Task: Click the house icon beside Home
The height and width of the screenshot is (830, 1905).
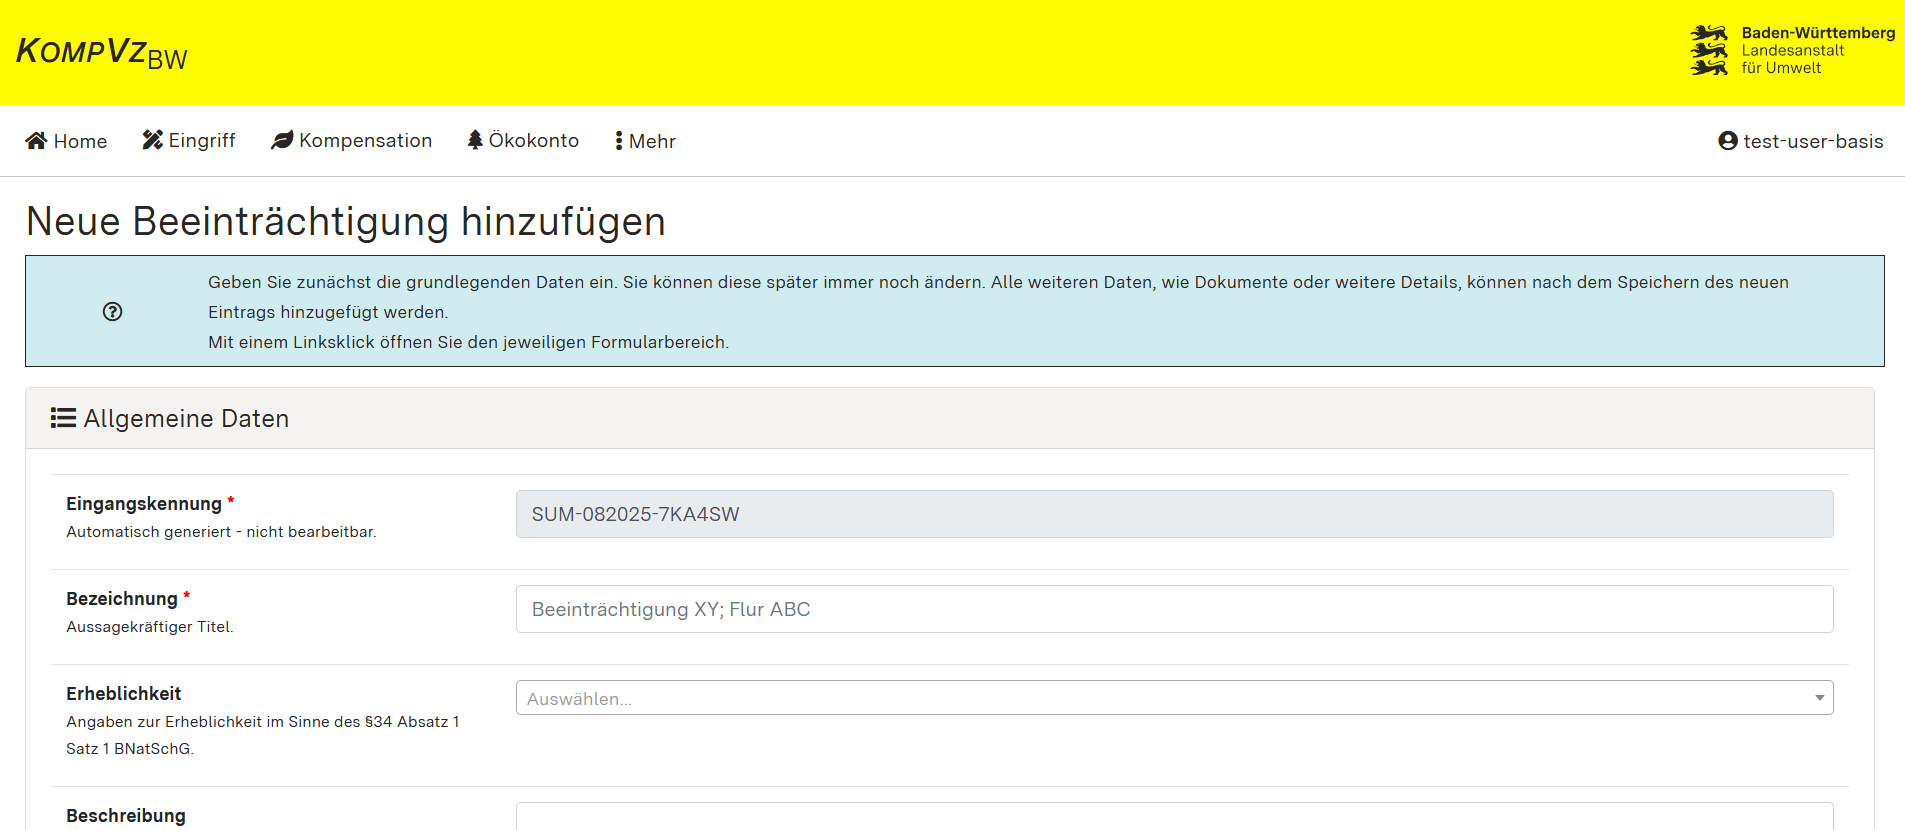Action: (x=36, y=141)
